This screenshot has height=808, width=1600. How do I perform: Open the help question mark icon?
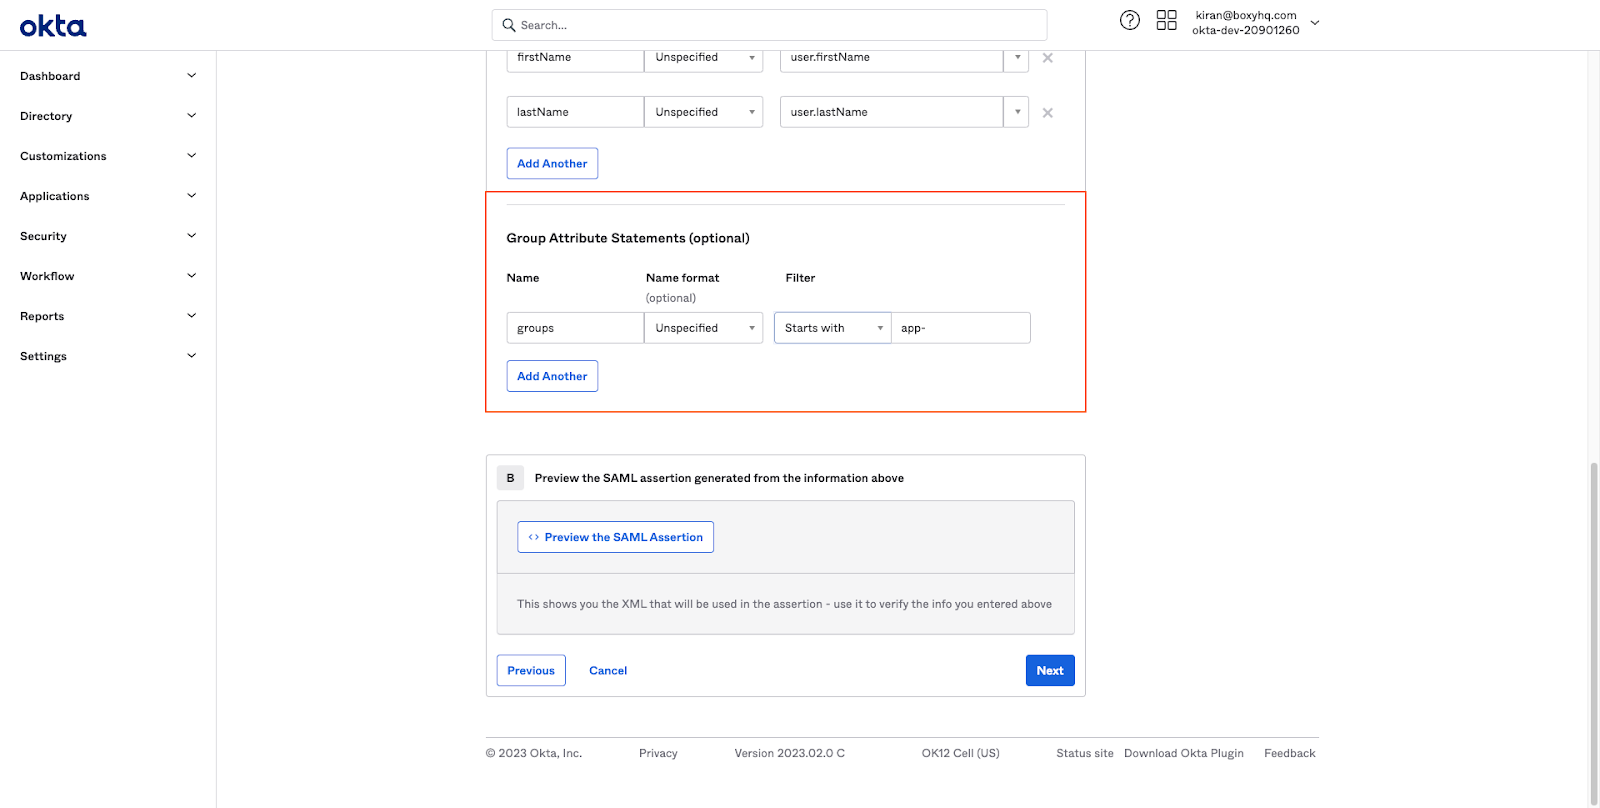[x=1130, y=20]
